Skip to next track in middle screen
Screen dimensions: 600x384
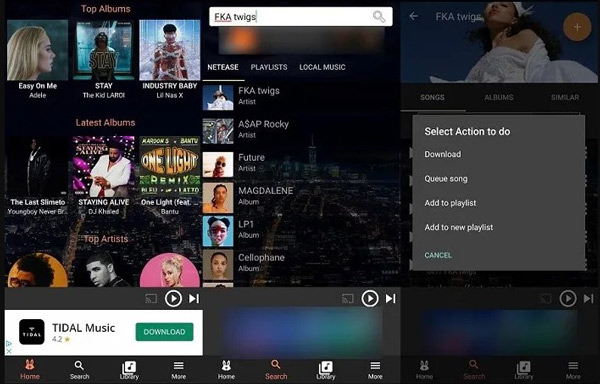391,298
